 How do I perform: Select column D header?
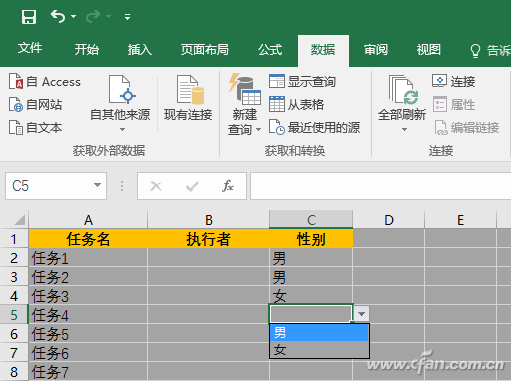pyautogui.click(x=389, y=220)
